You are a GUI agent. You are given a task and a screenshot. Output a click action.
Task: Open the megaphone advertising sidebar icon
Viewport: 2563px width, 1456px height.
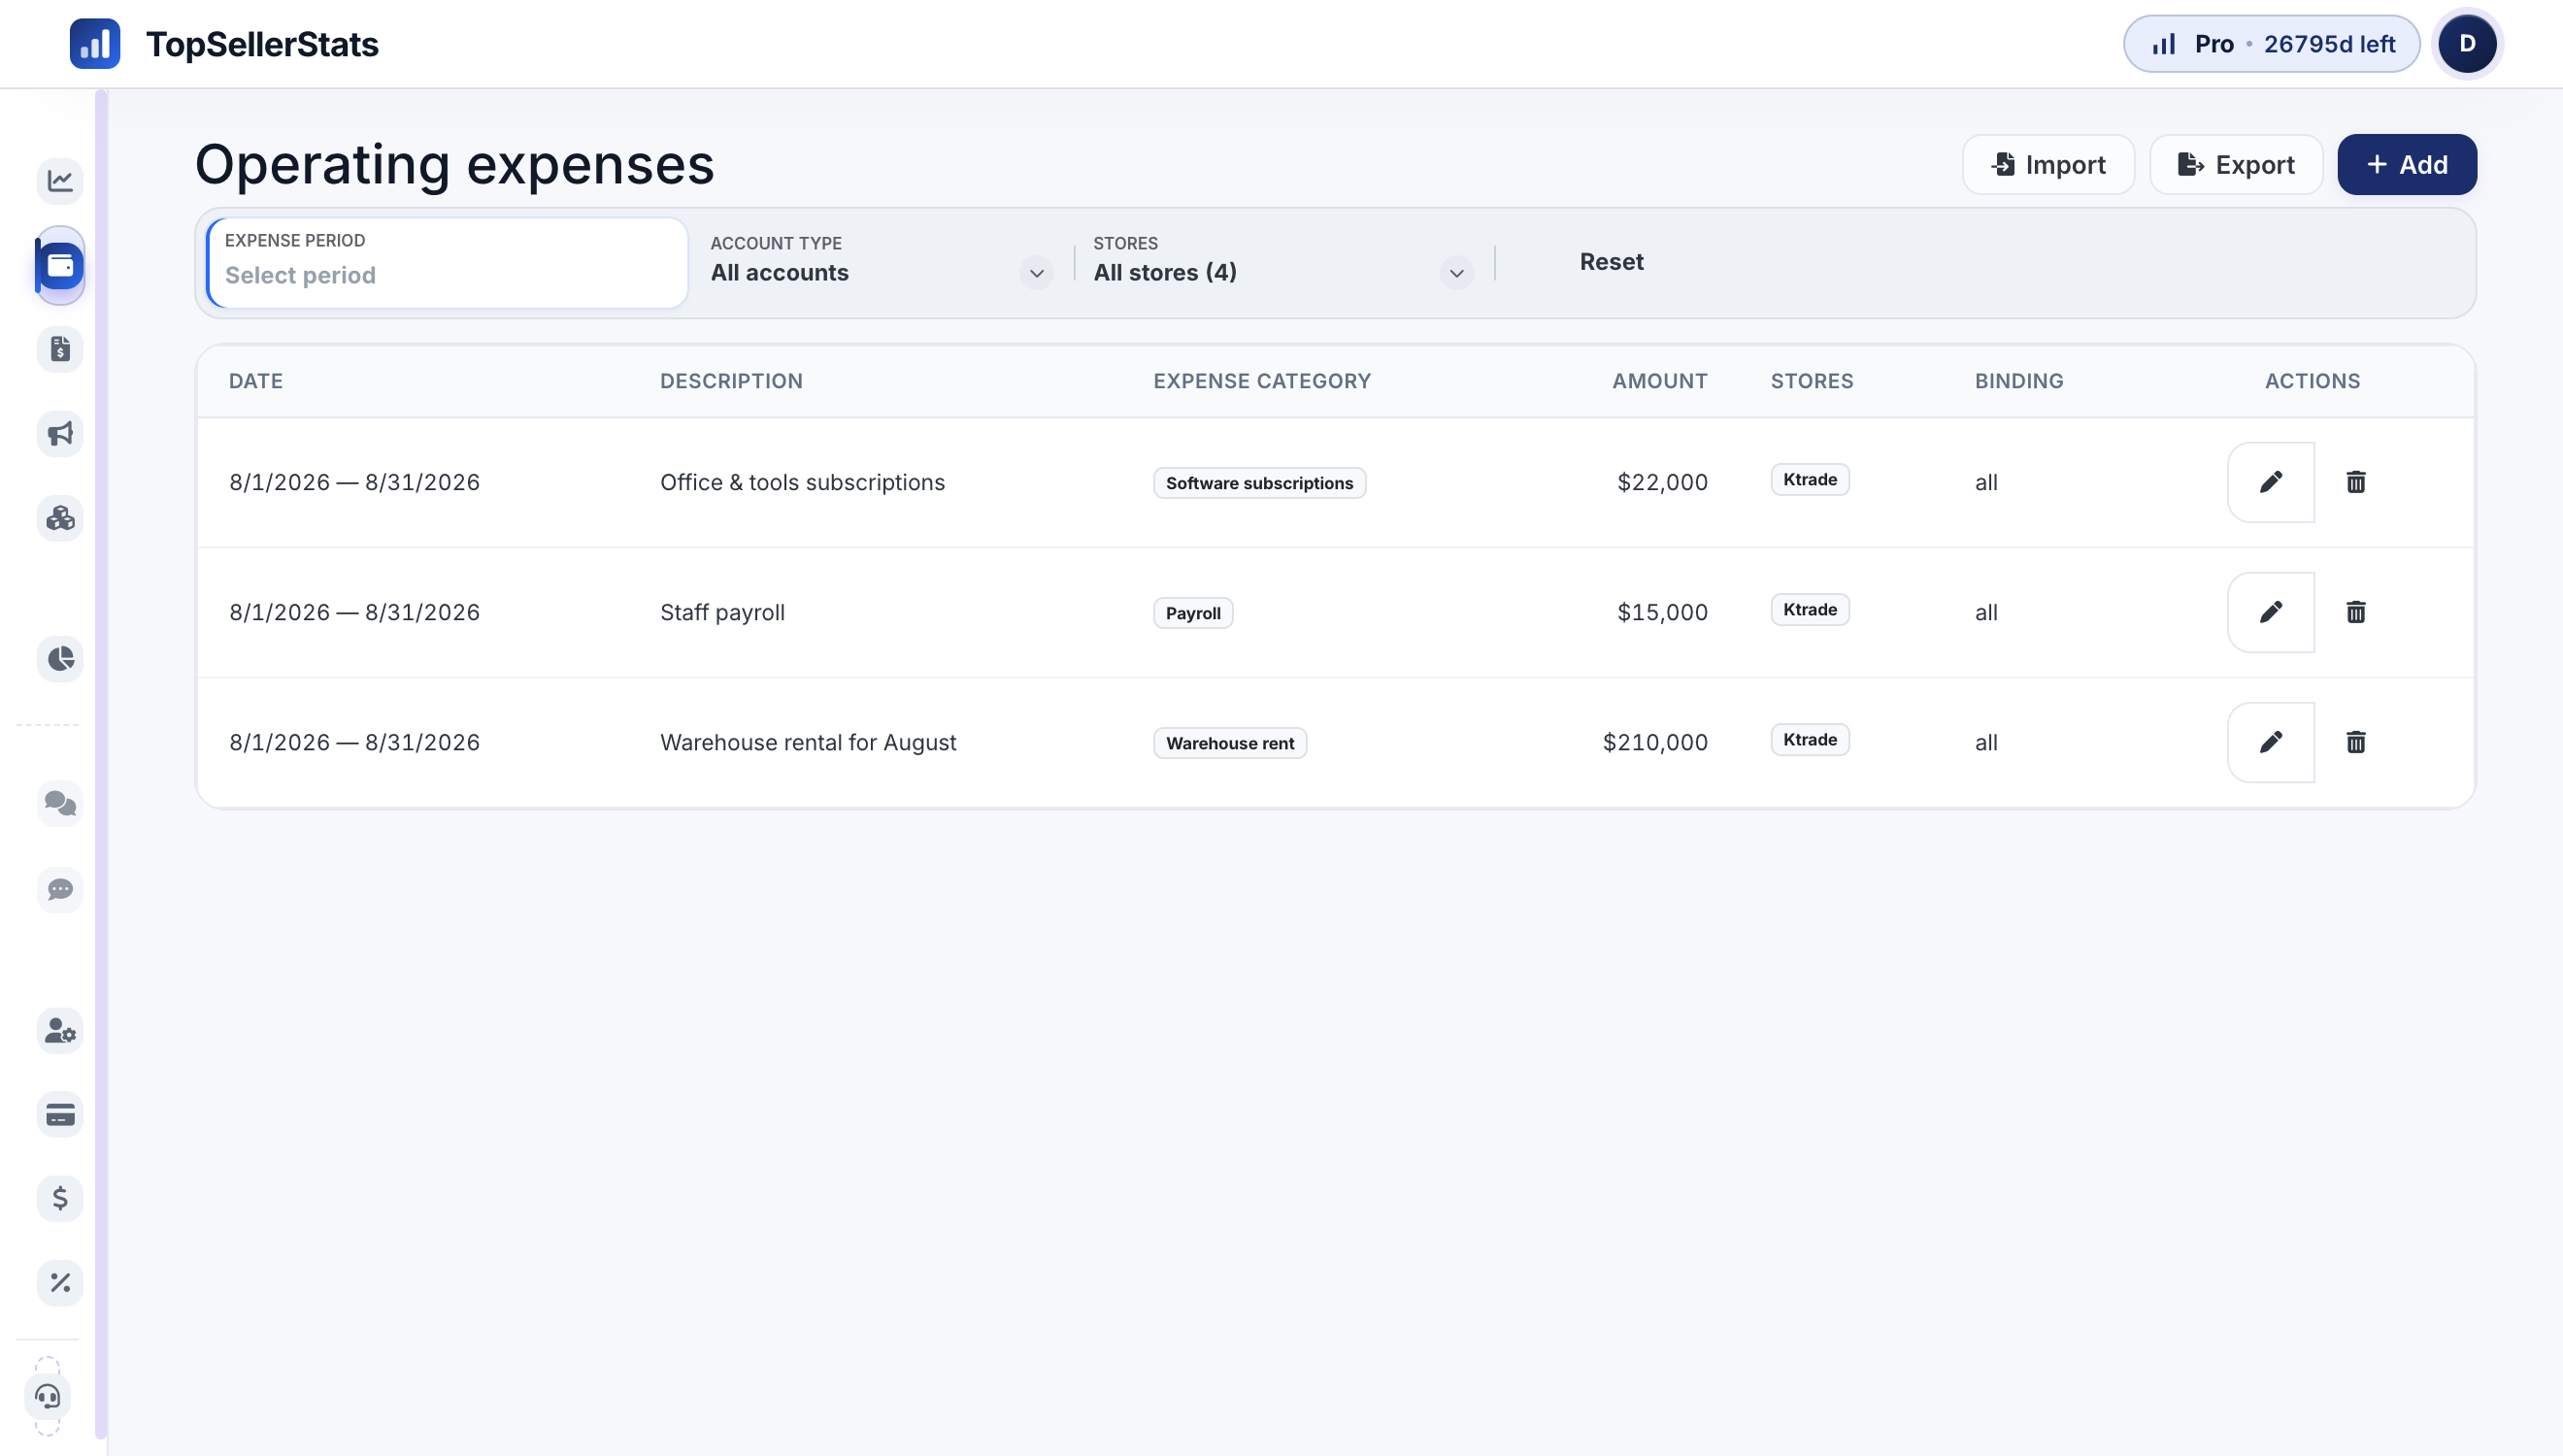pos(60,434)
